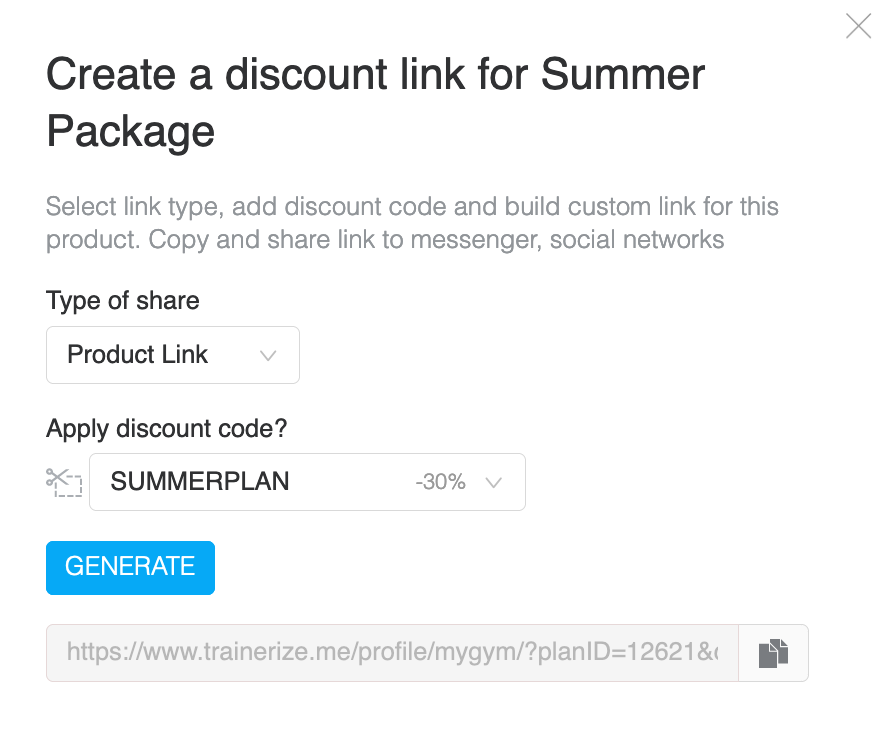The height and width of the screenshot is (740, 892).
Task: Click the scissors coupon icon
Action: point(64,482)
